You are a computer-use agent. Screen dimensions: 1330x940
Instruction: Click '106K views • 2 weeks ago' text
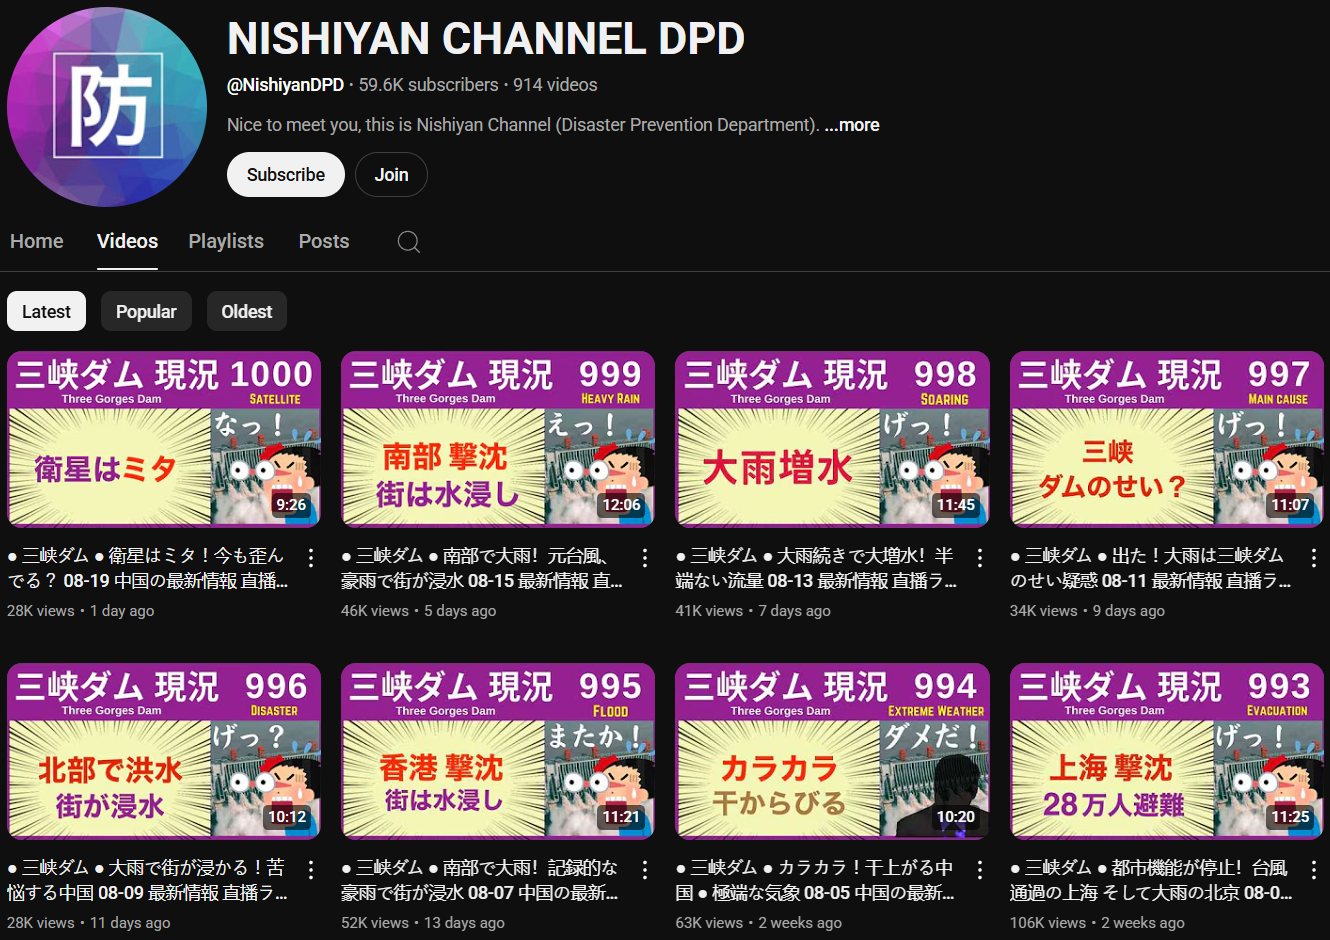point(1097,923)
